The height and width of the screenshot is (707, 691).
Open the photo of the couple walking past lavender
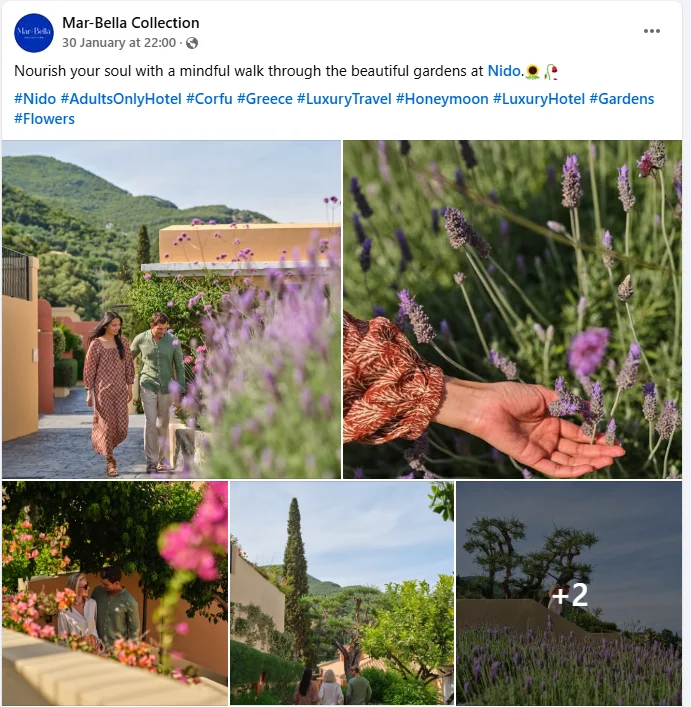[171, 309]
